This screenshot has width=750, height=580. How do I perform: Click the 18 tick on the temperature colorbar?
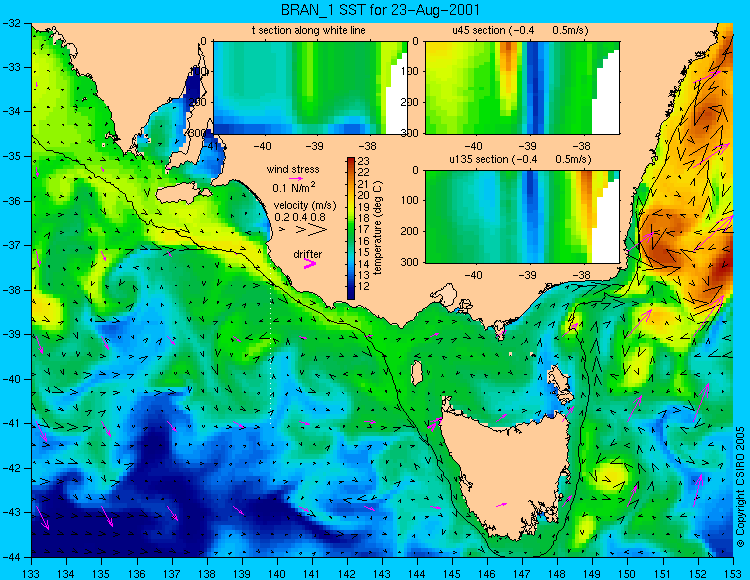click(x=363, y=219)
